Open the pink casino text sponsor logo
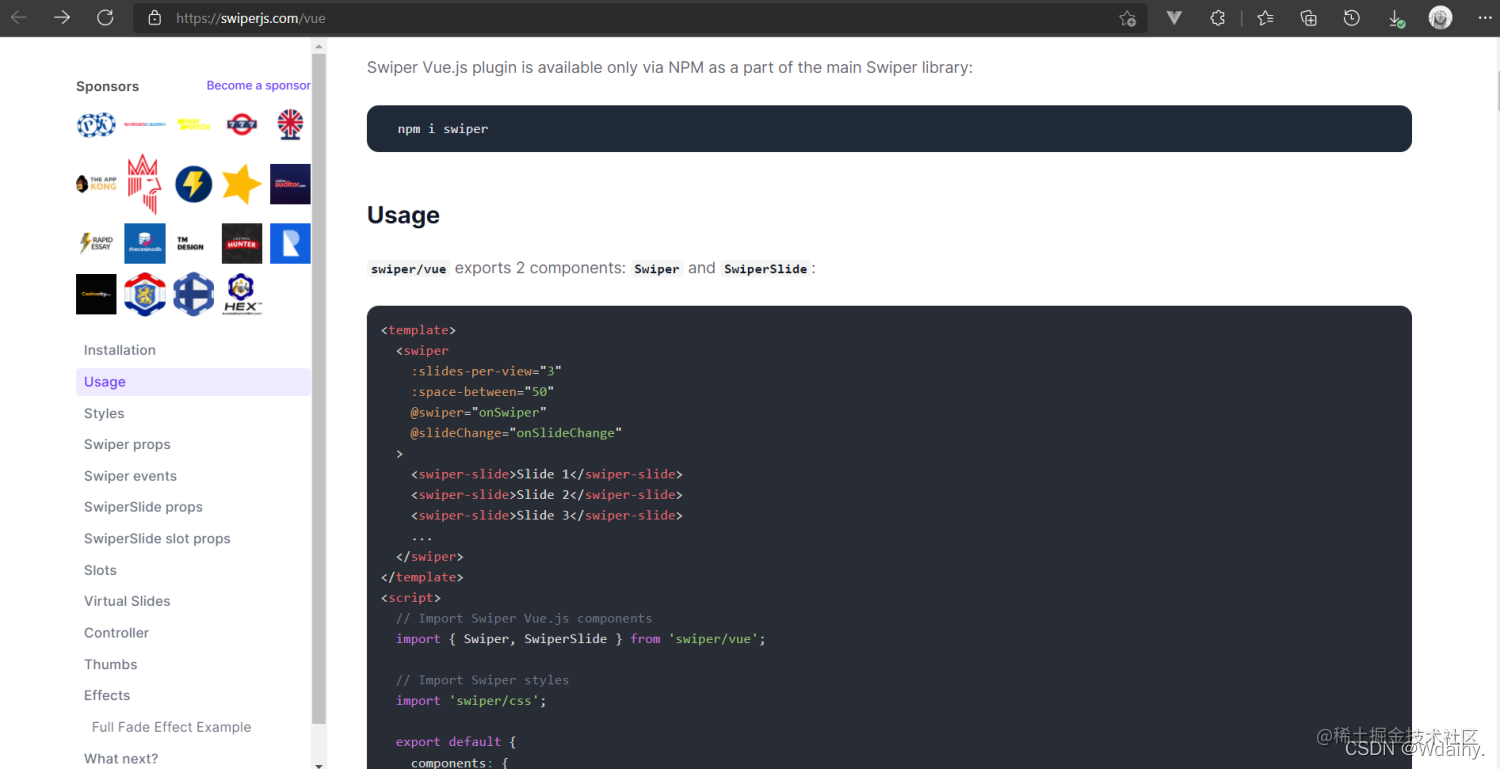The image size is (1500, 769). point(144,124)
